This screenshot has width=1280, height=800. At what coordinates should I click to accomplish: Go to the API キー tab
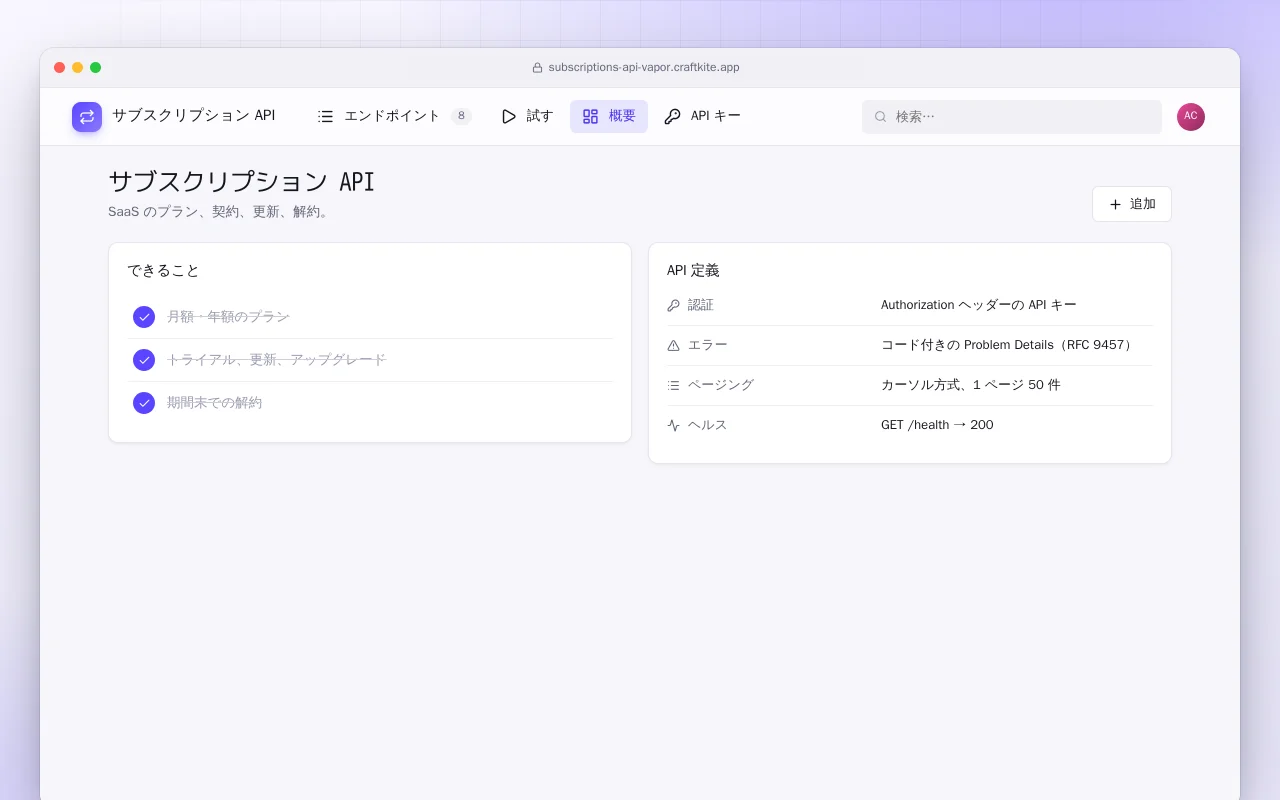(703, 116)
